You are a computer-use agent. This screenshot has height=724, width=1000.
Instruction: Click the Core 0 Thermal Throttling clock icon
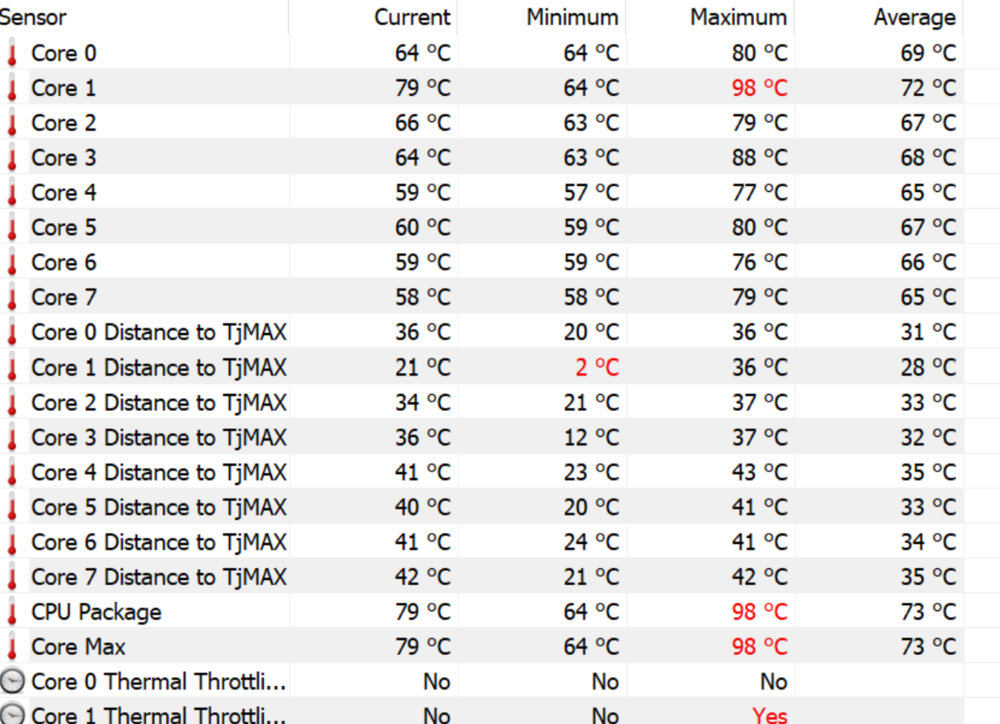[13, 682]
